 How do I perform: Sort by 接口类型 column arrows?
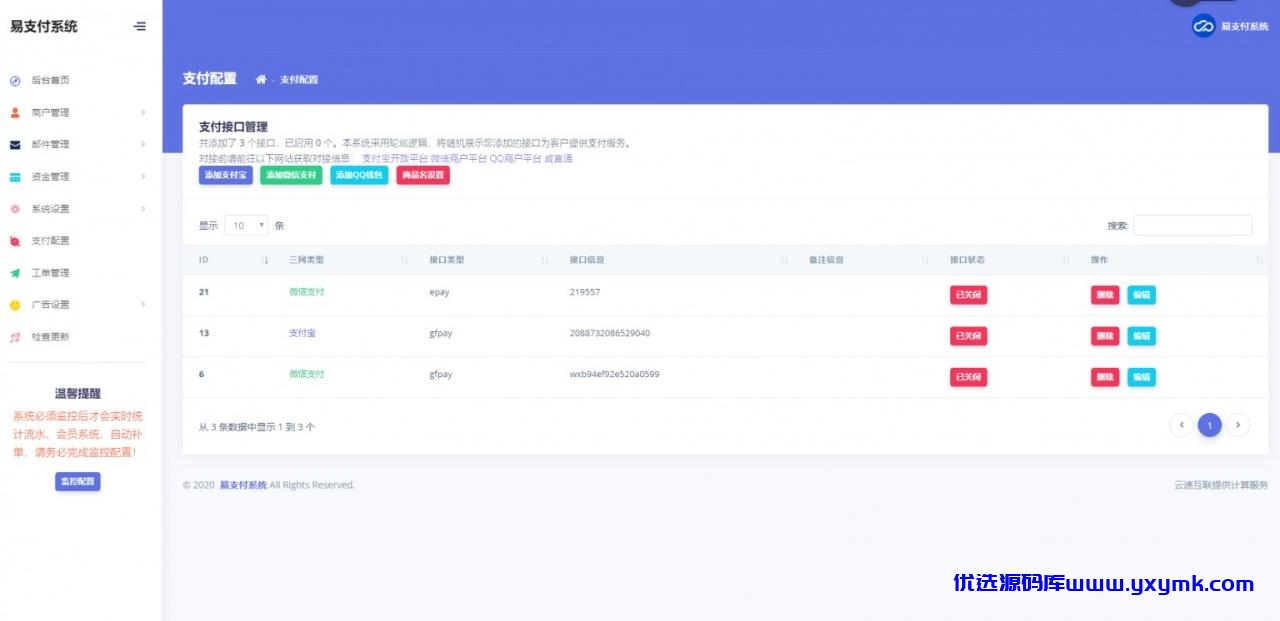[x=545, y=260]
